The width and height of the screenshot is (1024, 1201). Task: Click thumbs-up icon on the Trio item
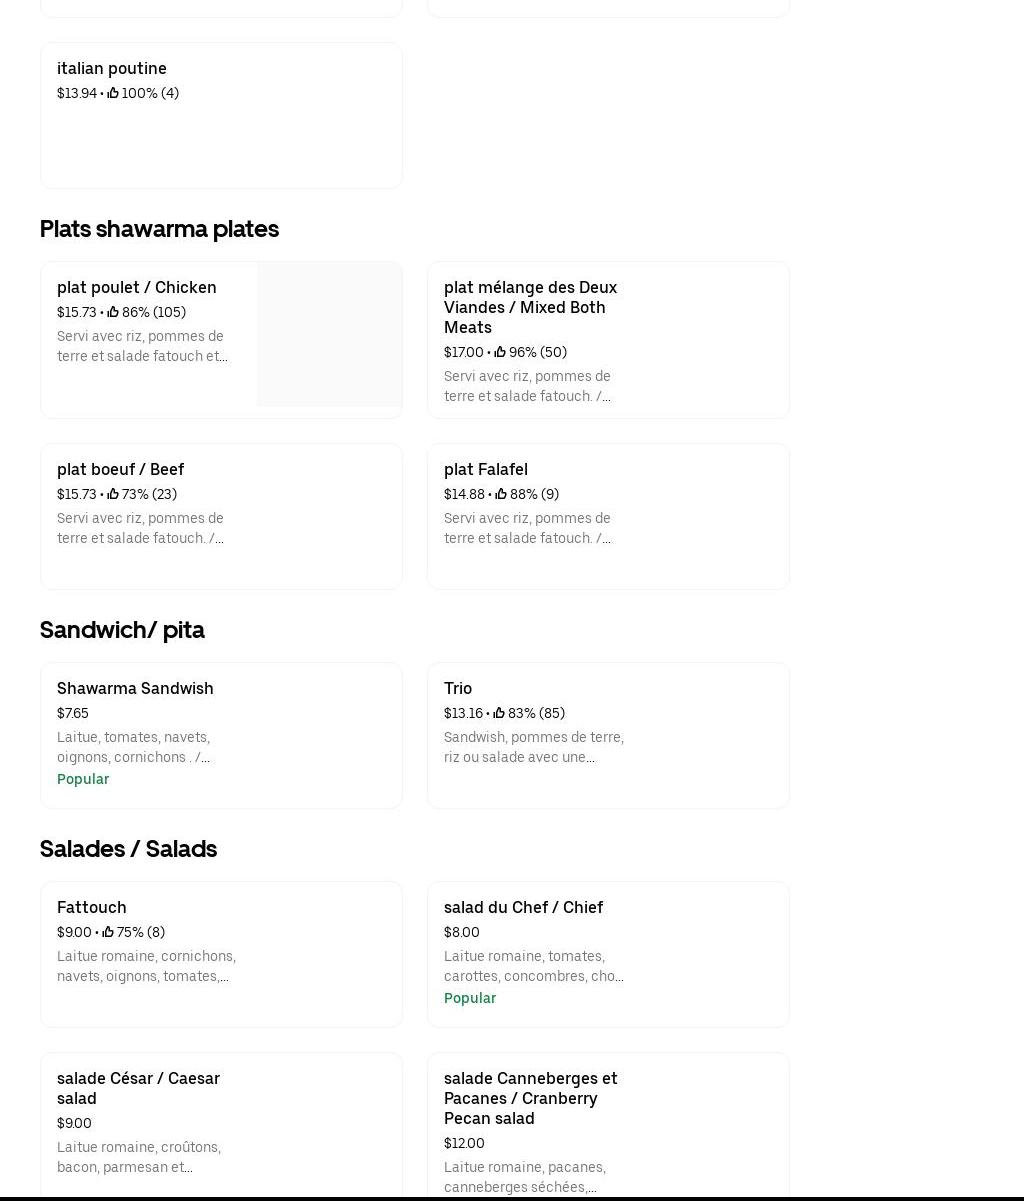tap(499, 713)
